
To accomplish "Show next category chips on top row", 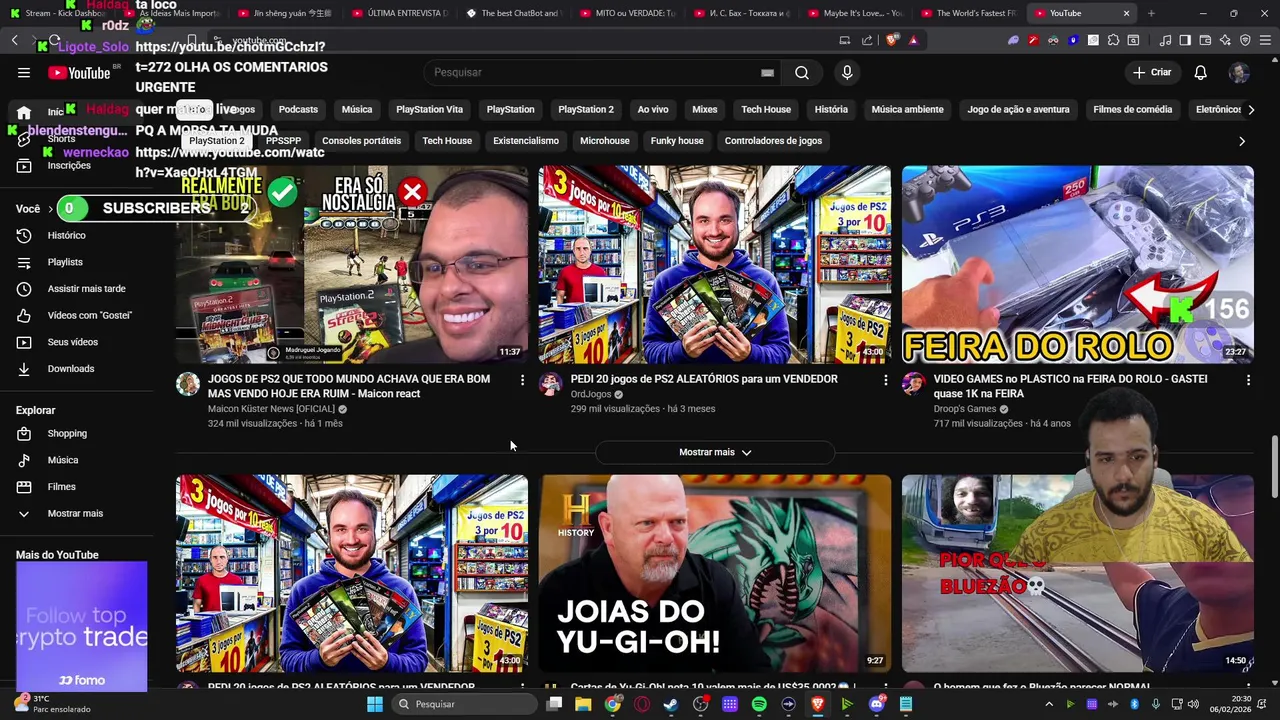I will [x=1250, y=109].
